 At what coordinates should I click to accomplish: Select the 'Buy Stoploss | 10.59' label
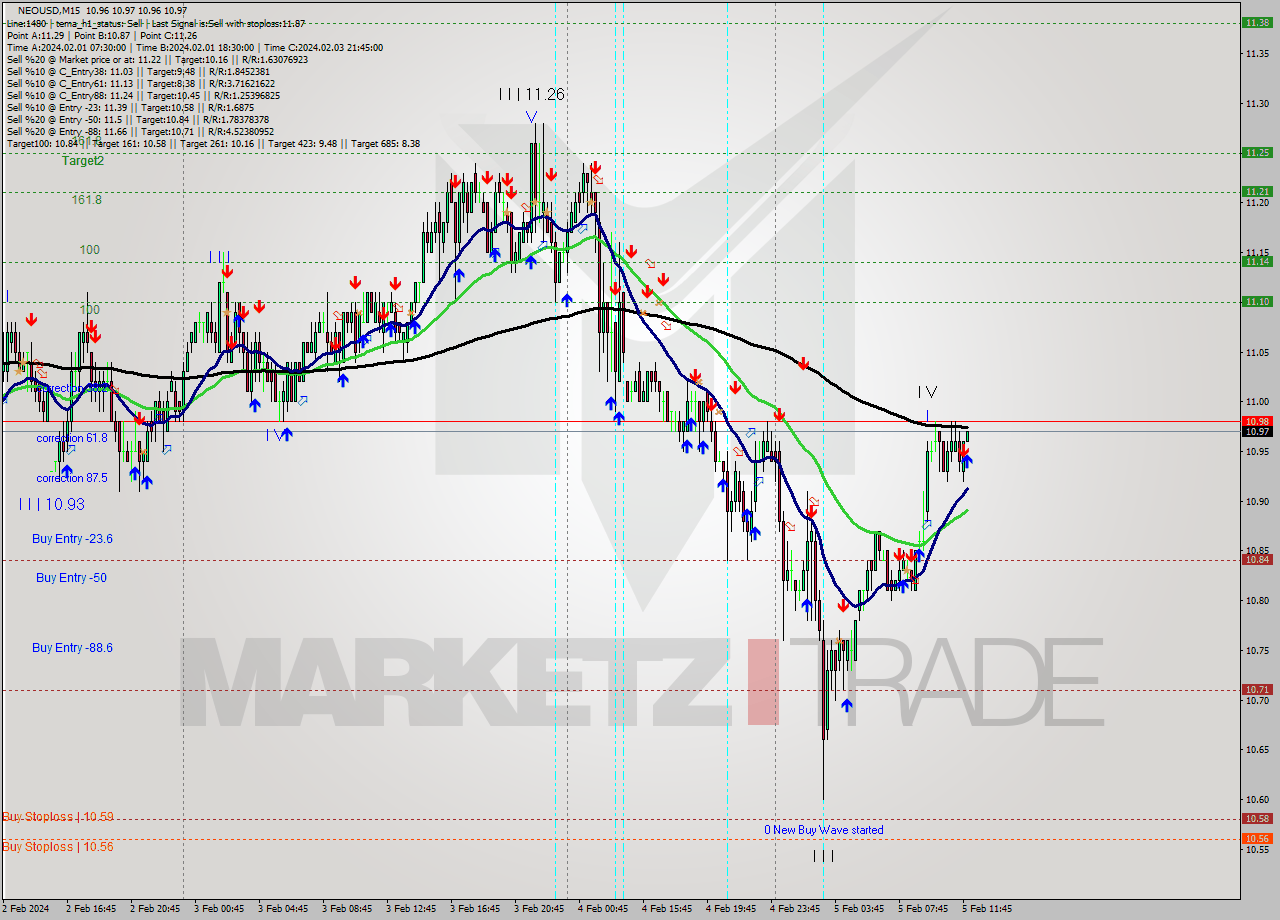click(58, 816)
